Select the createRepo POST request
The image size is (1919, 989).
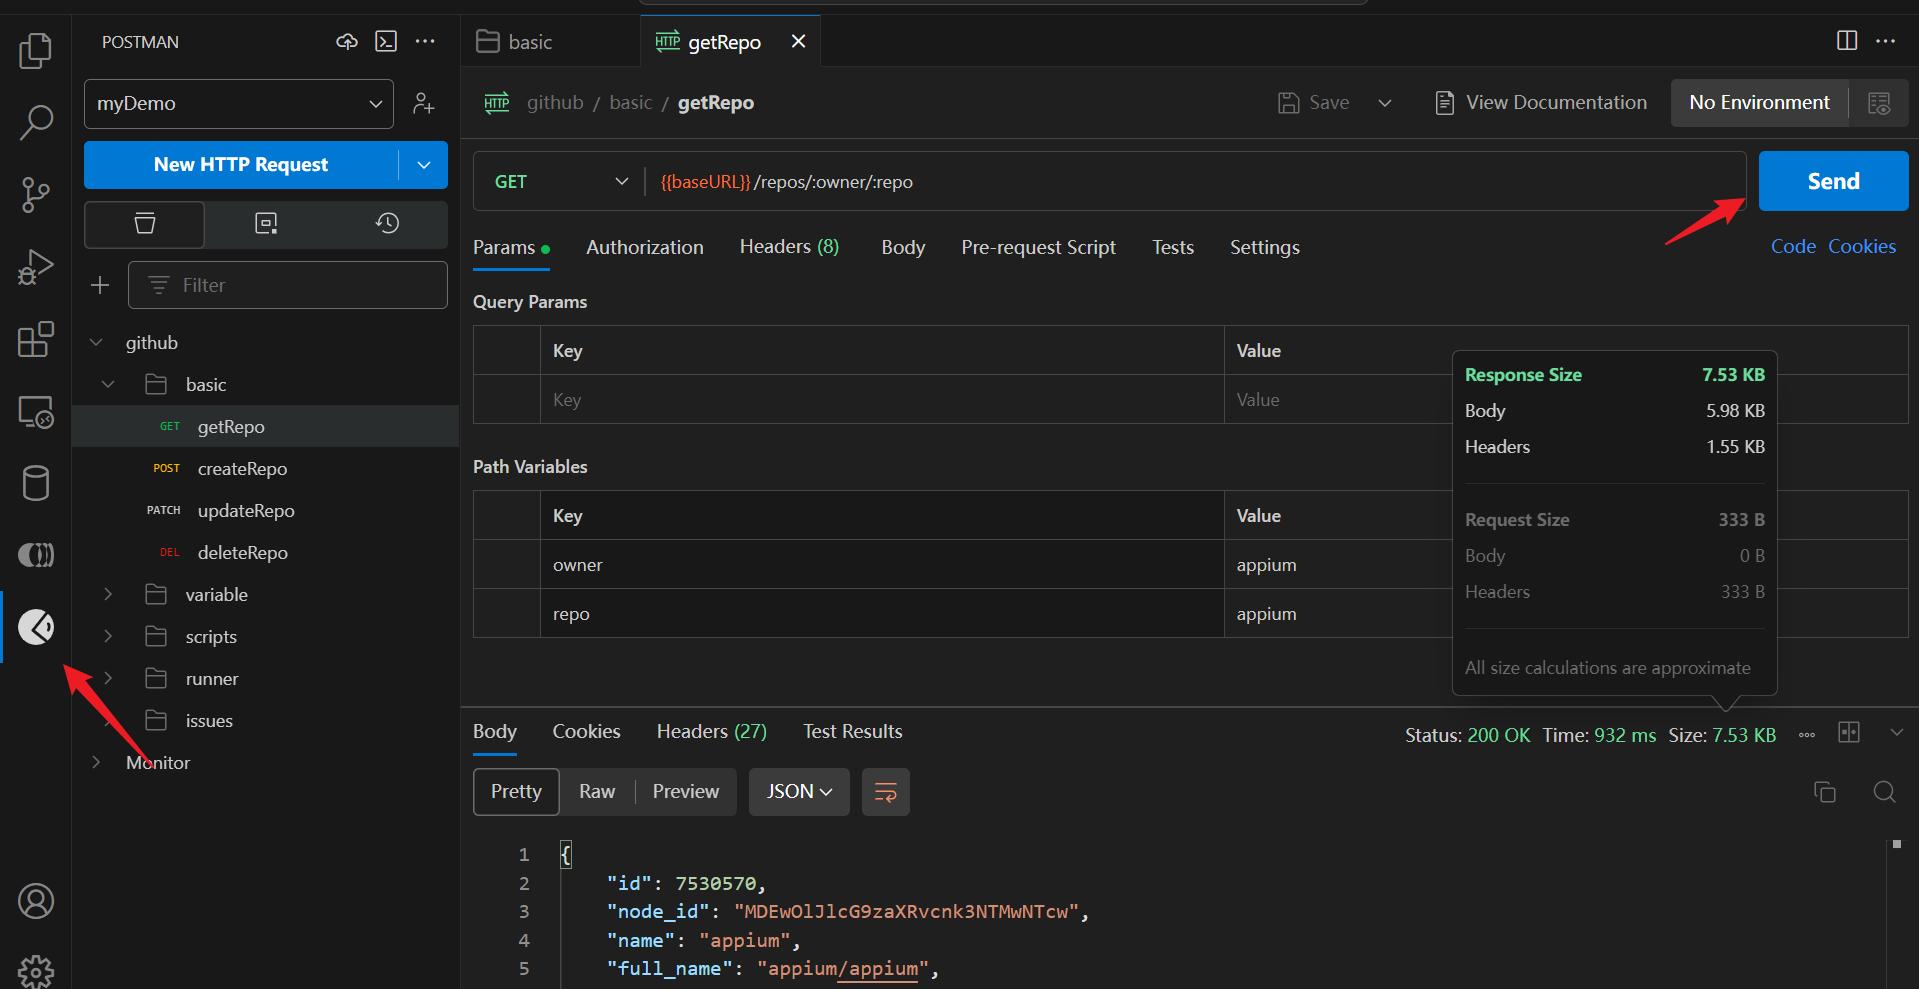(265, 469)
